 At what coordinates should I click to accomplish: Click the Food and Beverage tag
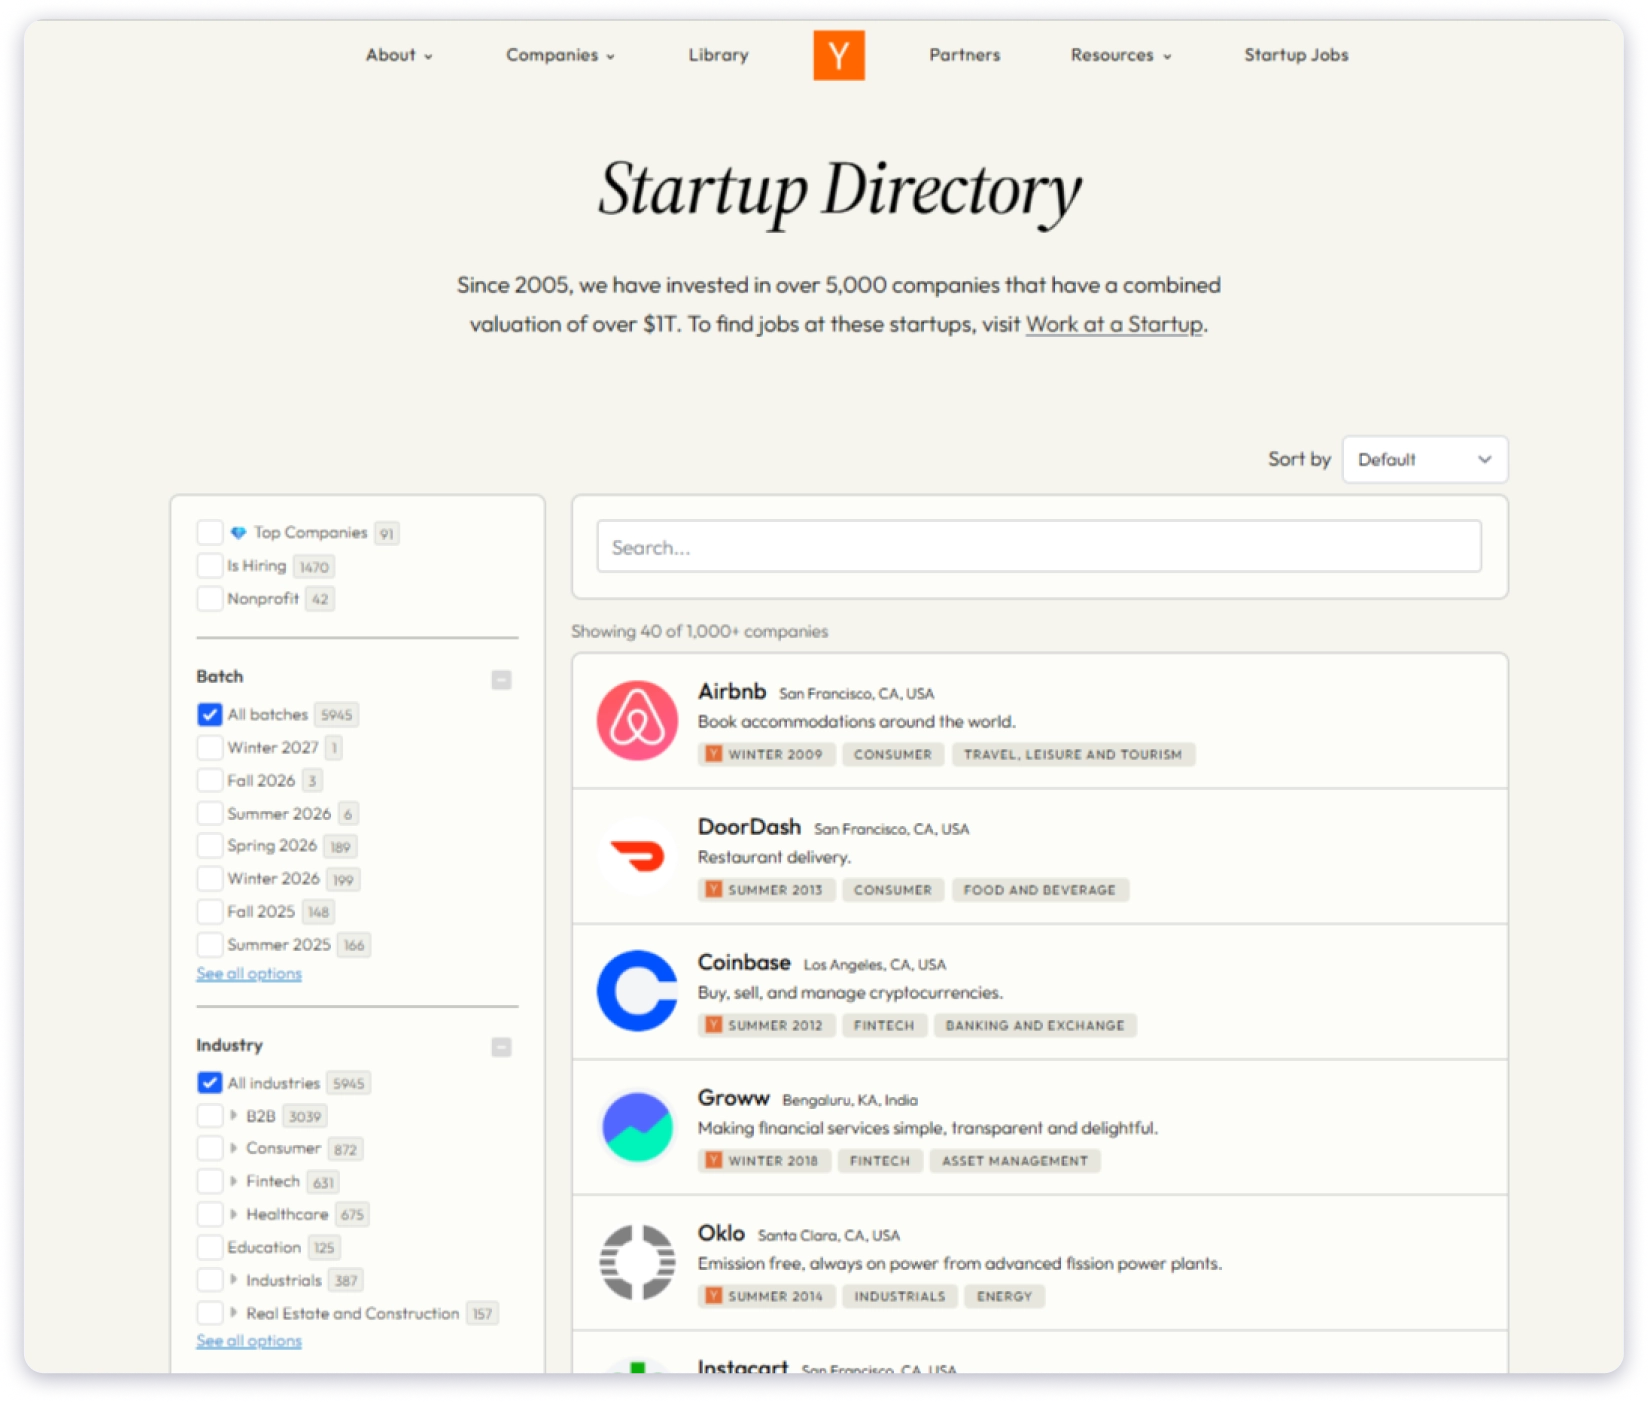point(1040,889)
